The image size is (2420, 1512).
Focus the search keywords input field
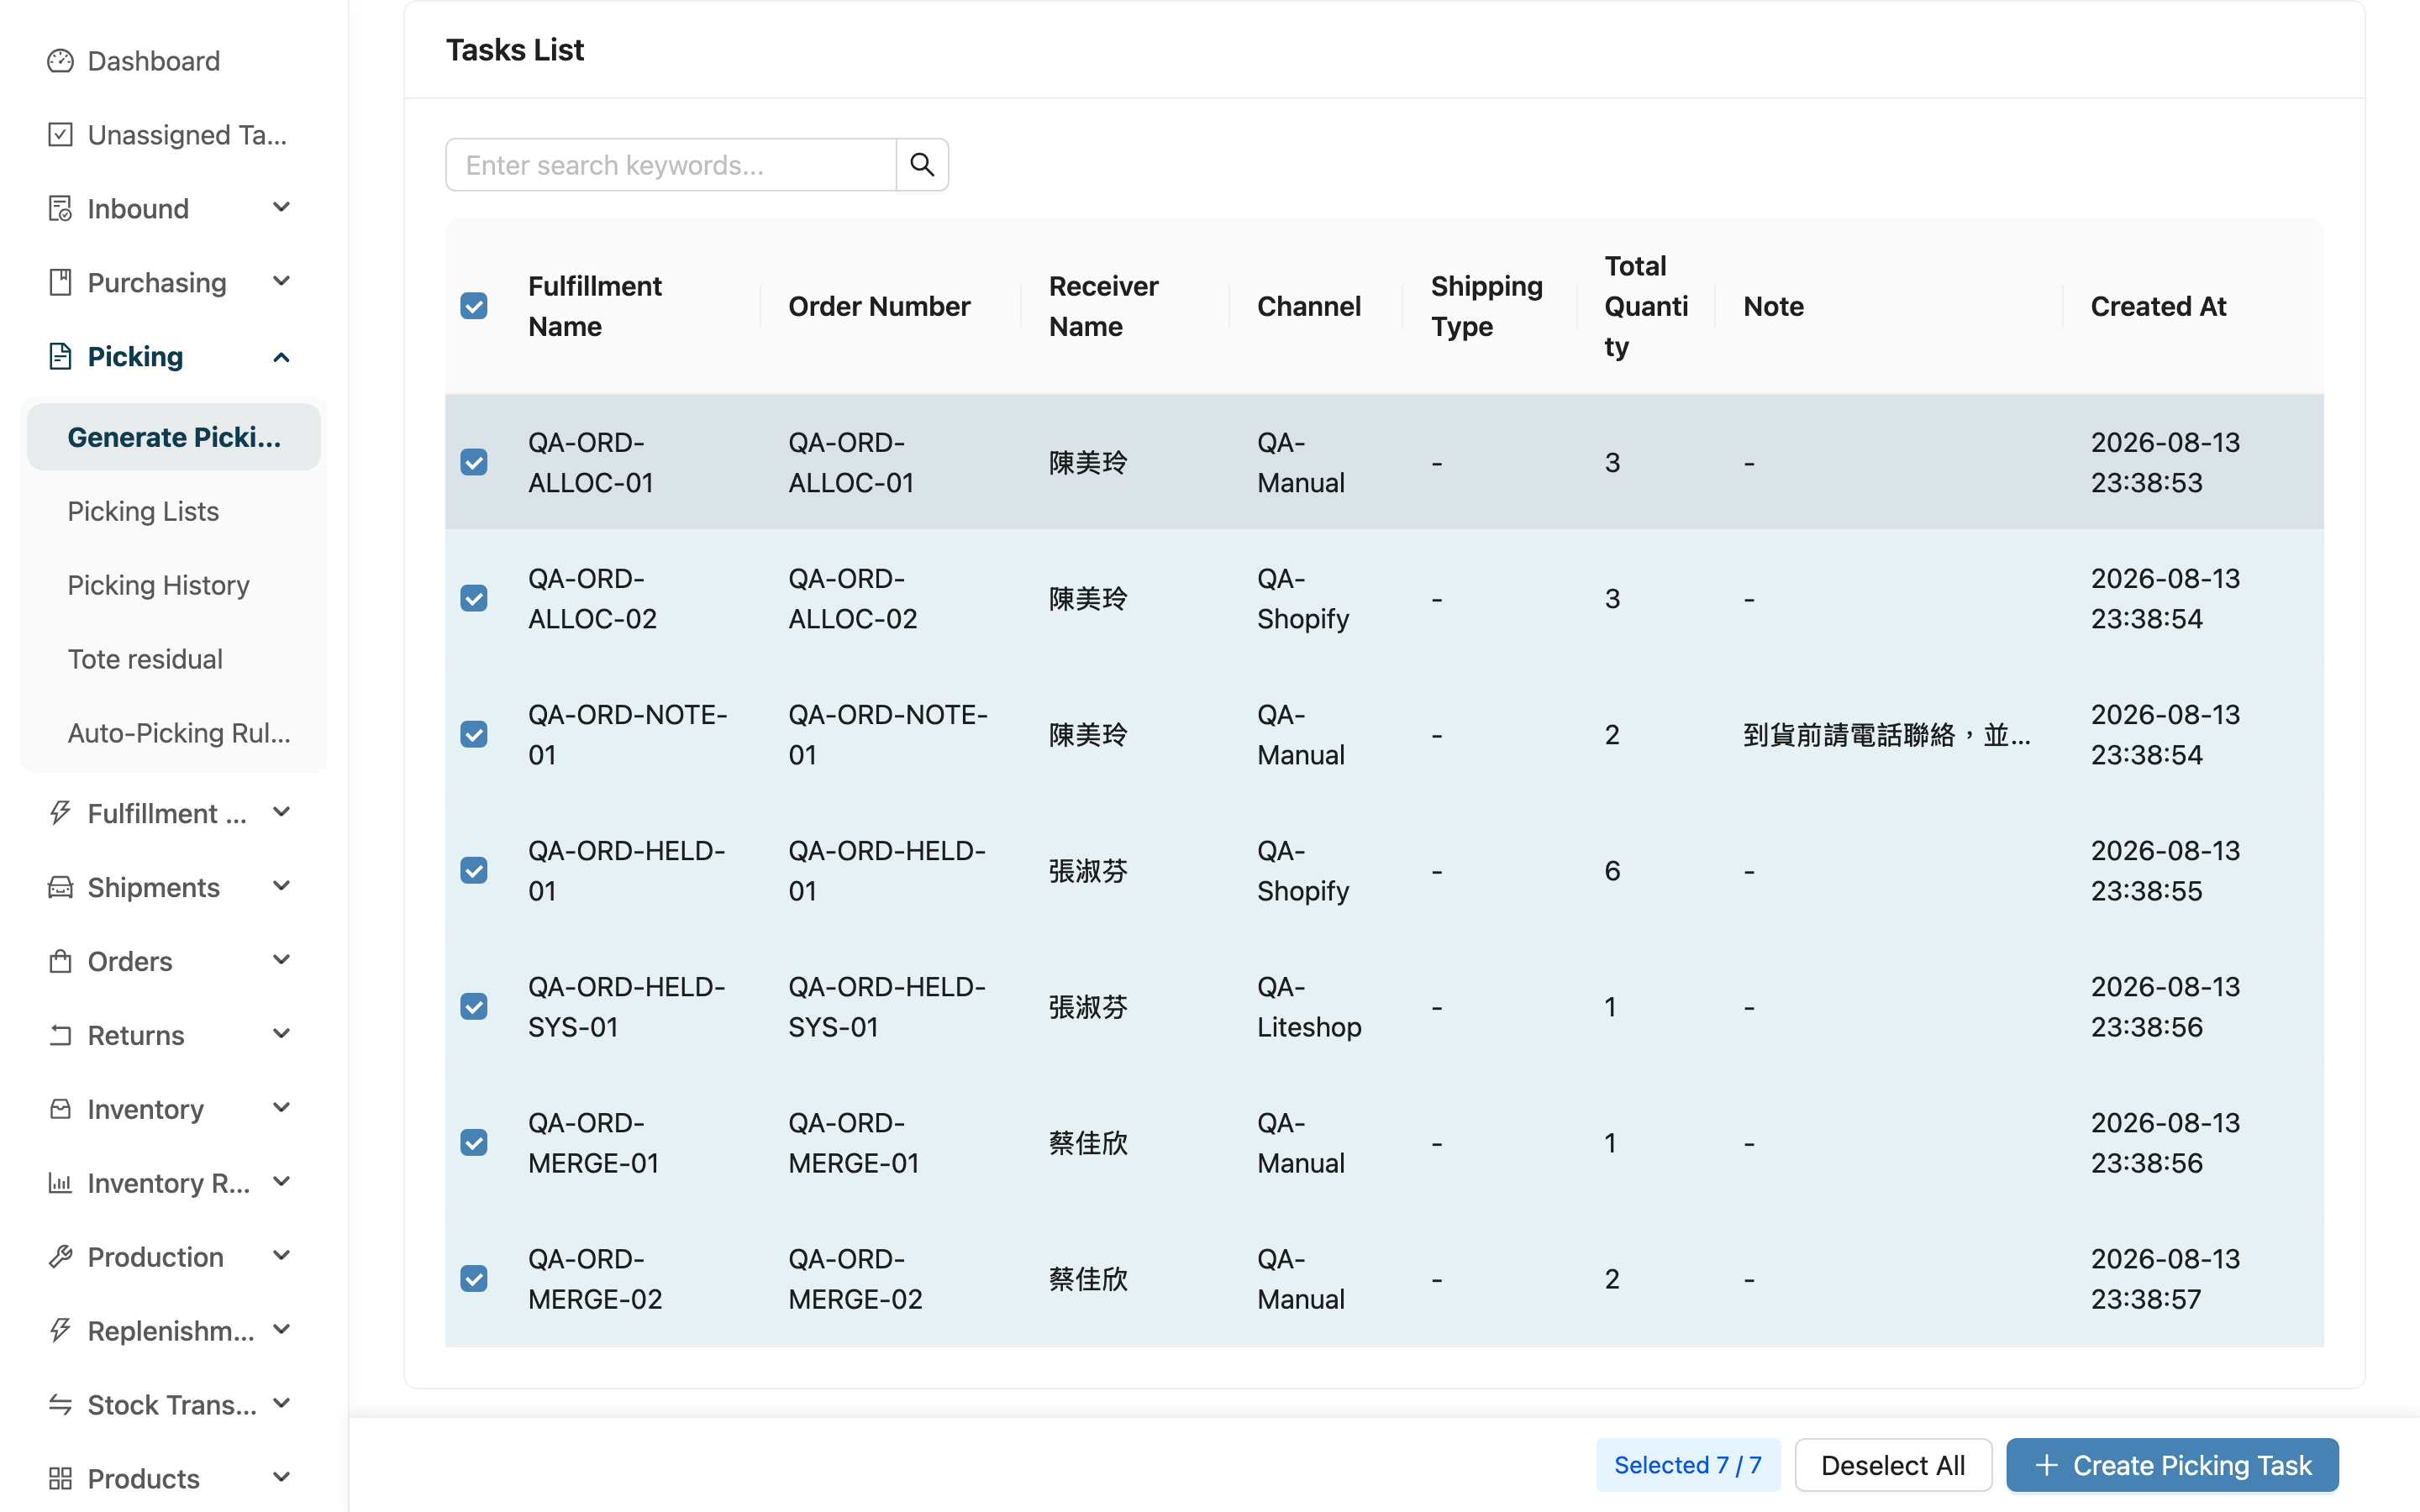pyautogui.click(x=671, y=165)
